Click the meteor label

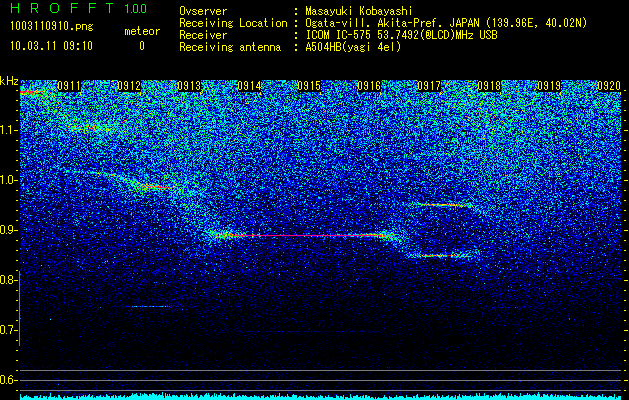[142, 31]
